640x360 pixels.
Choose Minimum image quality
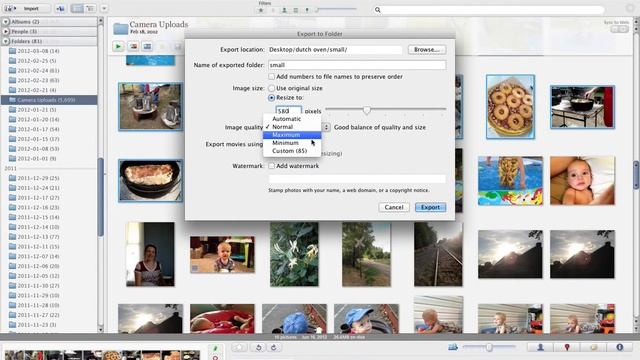coord(292,143)
